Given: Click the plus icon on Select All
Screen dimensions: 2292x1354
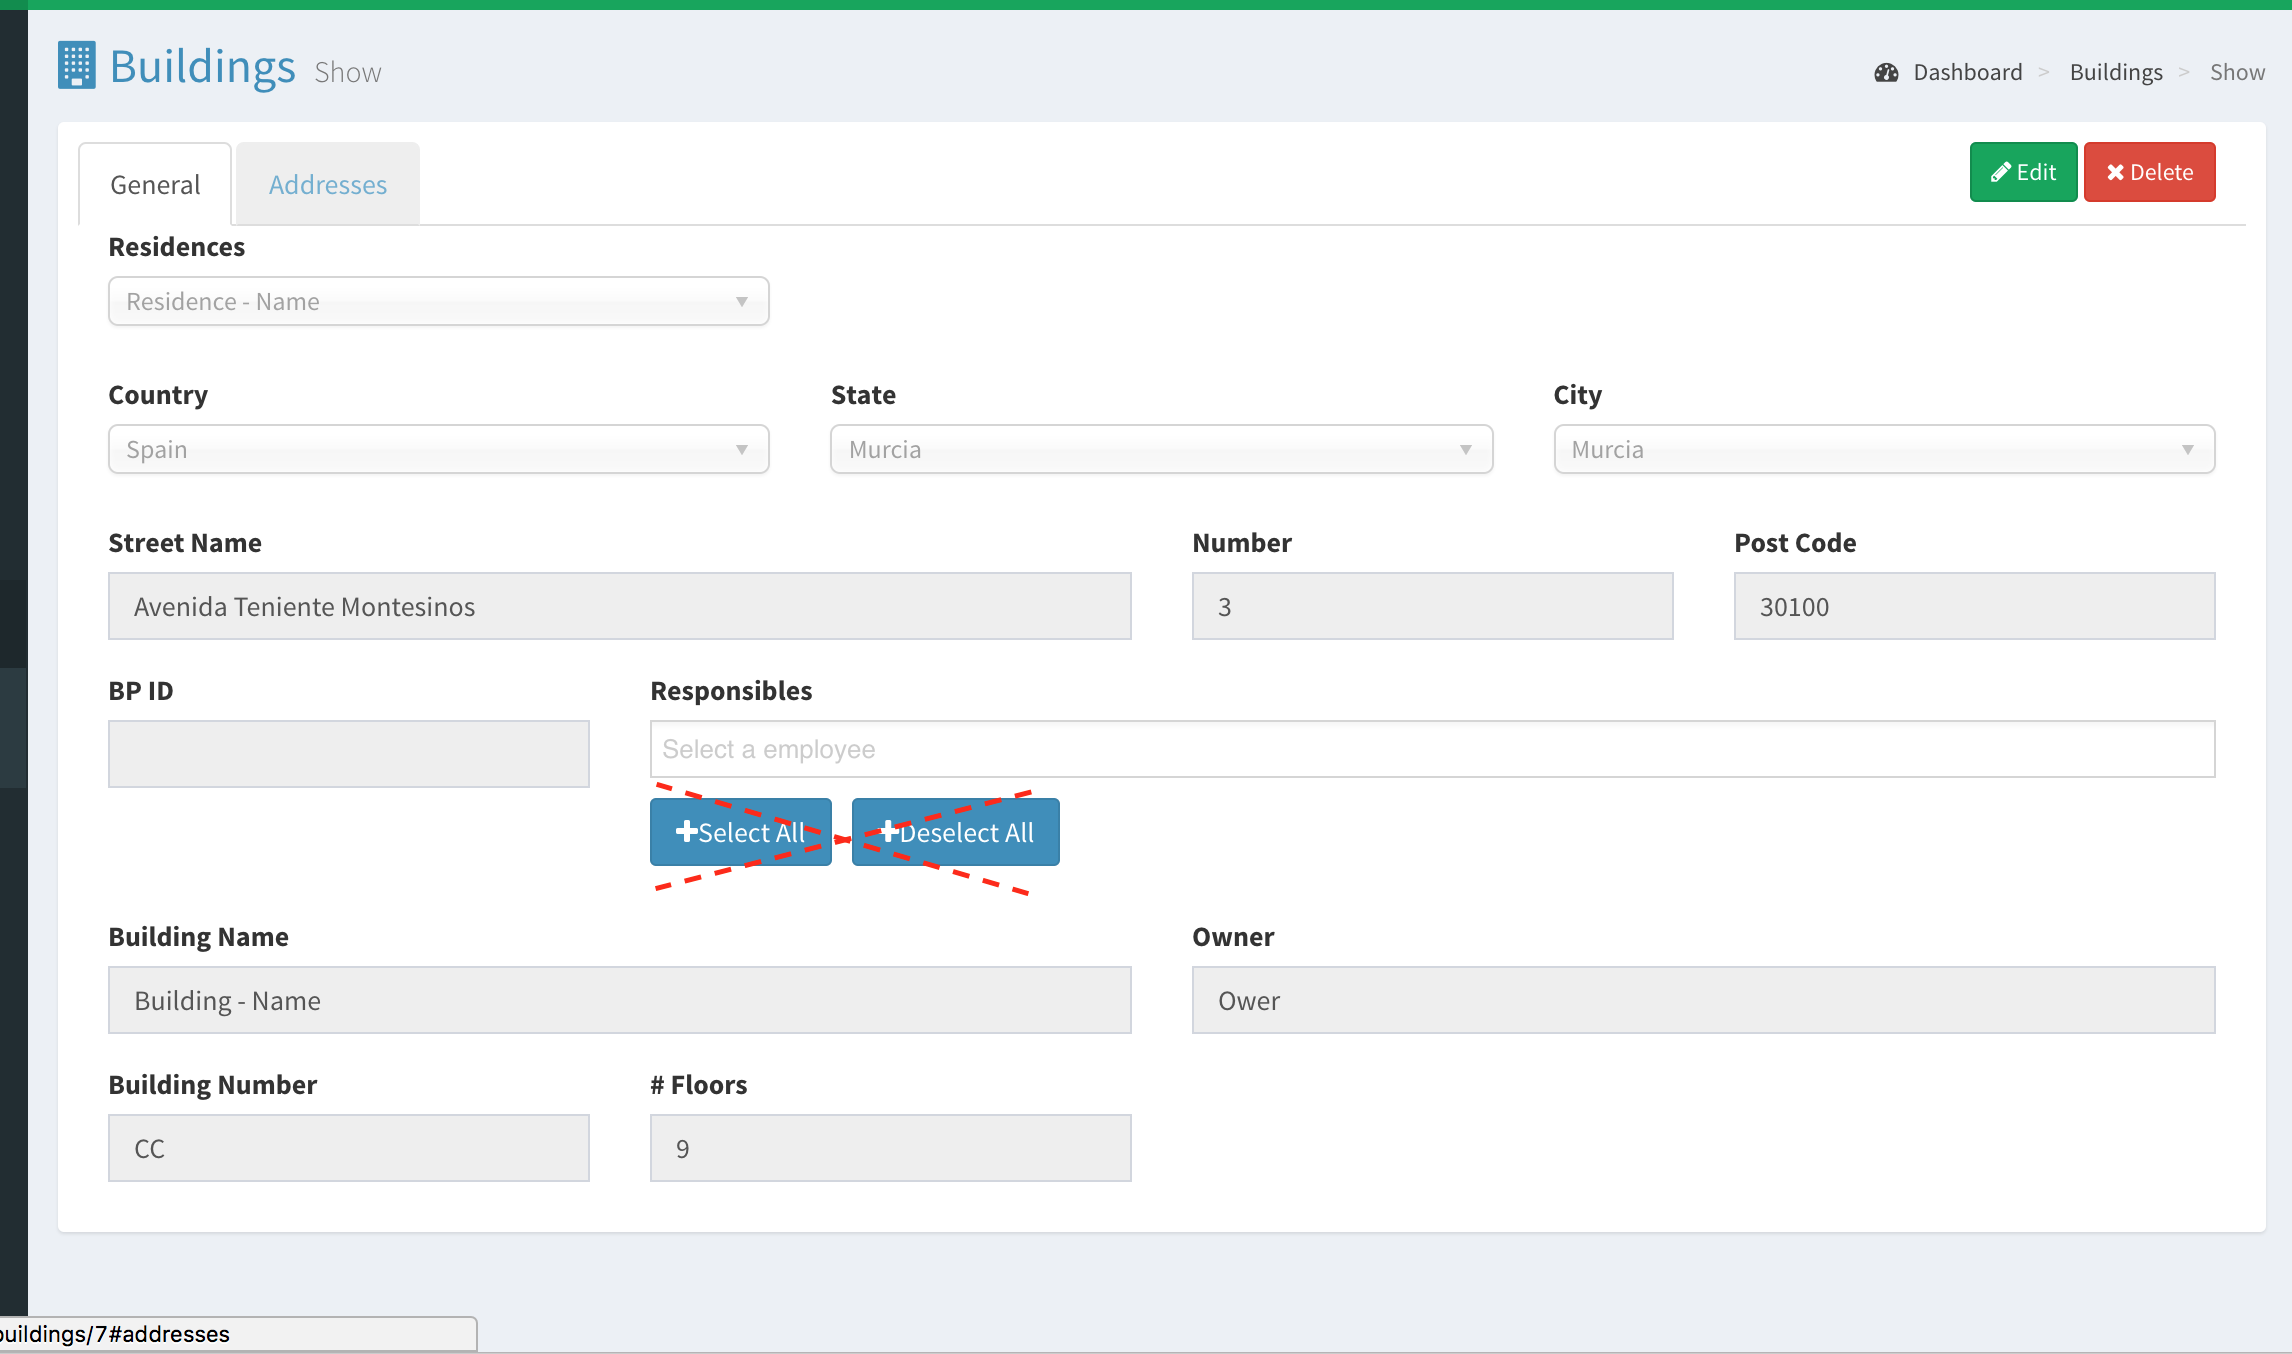Looking at the screenshot, I should [686, 832].
